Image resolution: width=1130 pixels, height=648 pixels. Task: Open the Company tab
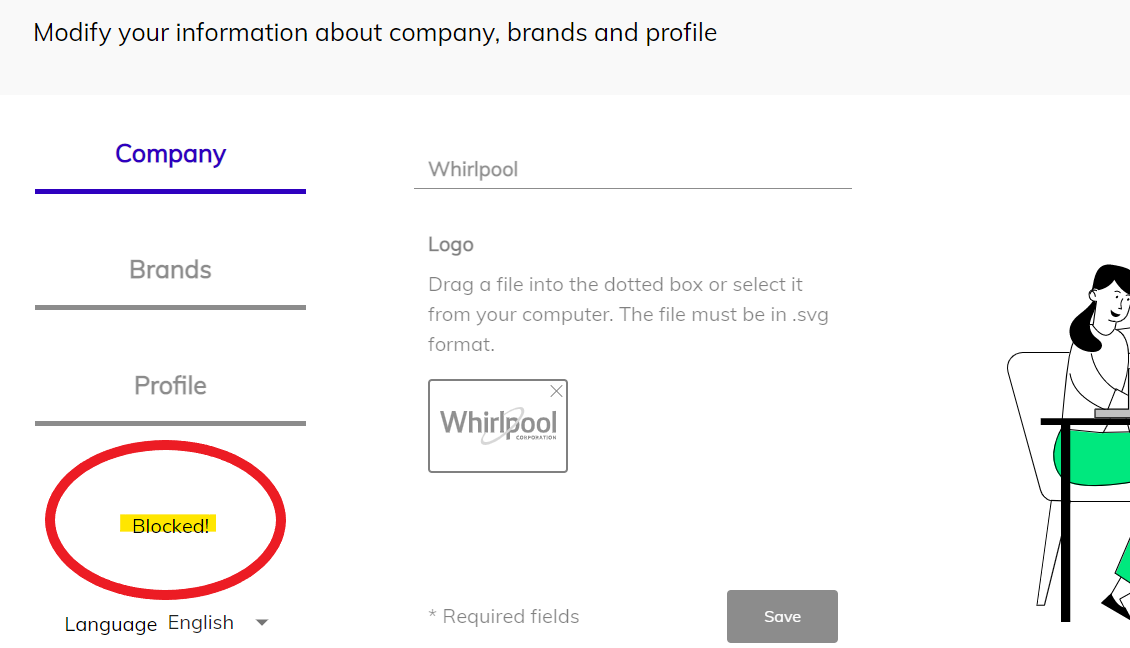170,154
